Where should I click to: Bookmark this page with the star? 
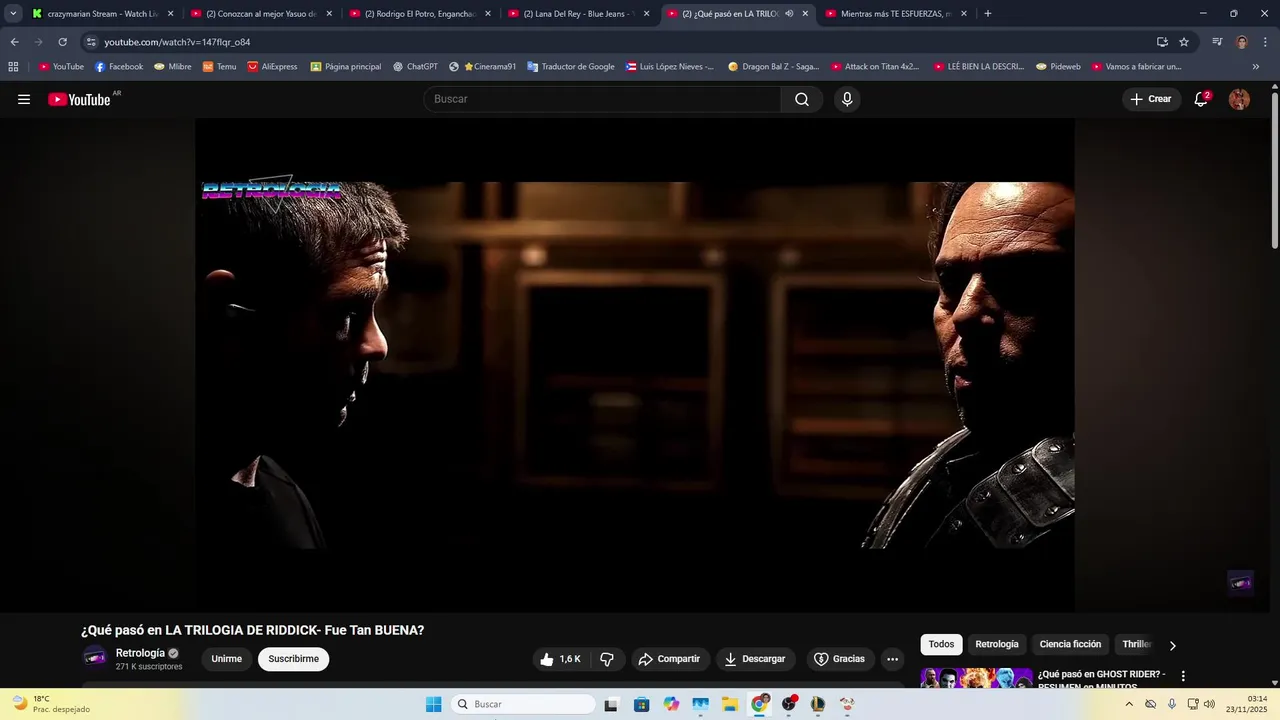tap(1184, 42)
